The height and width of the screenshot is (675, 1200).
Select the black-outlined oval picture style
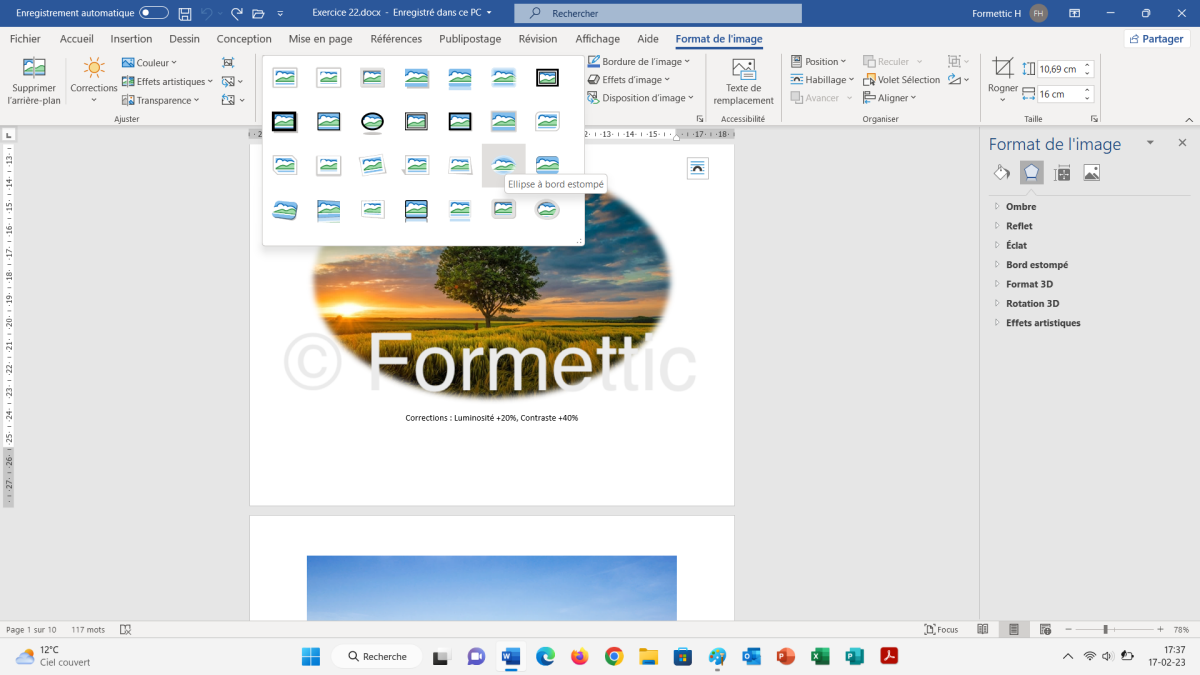(x=372, y=121)
